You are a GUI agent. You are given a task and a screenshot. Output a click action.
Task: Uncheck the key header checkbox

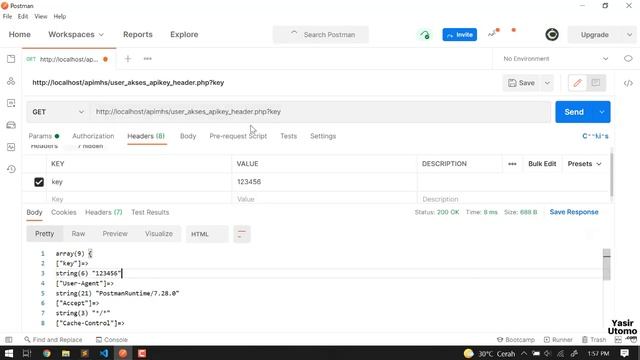39,182
